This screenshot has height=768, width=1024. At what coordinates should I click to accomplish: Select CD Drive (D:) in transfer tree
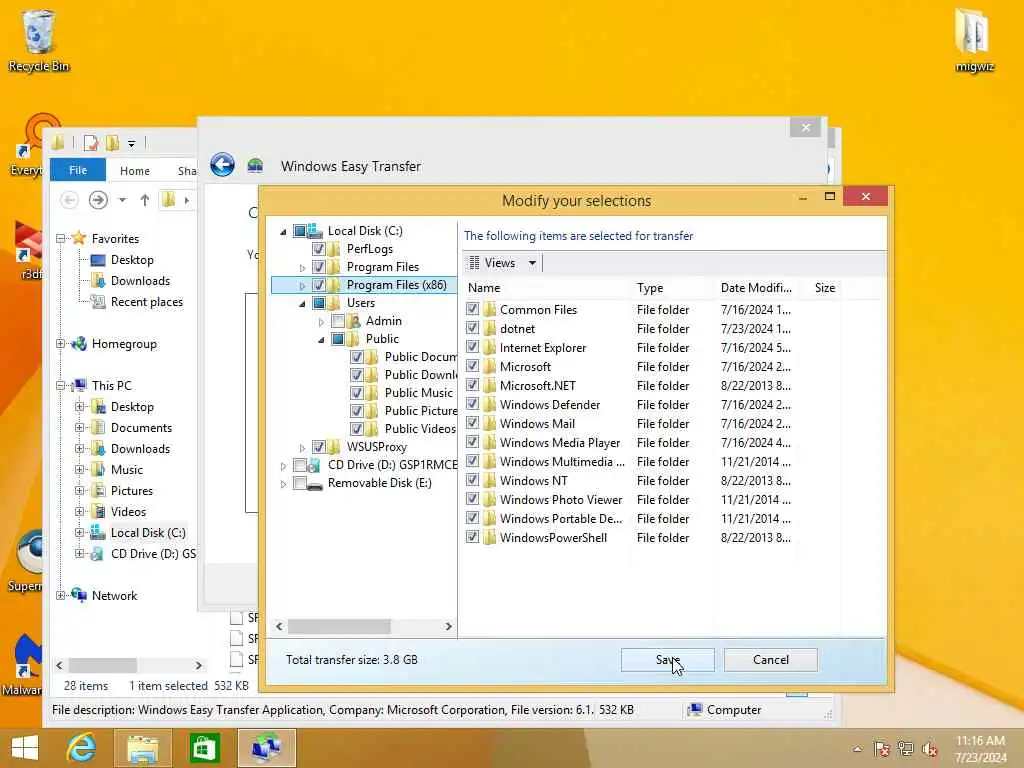392,464
